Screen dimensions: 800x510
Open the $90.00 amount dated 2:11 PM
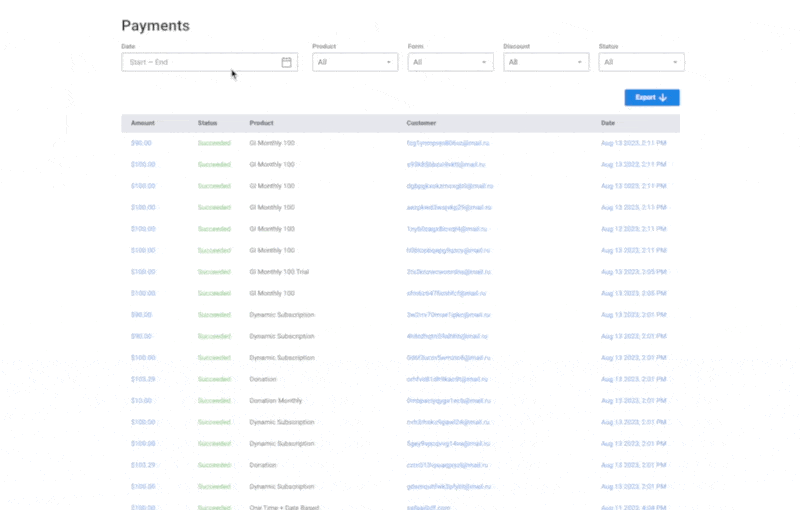click(x=141, y=143)
